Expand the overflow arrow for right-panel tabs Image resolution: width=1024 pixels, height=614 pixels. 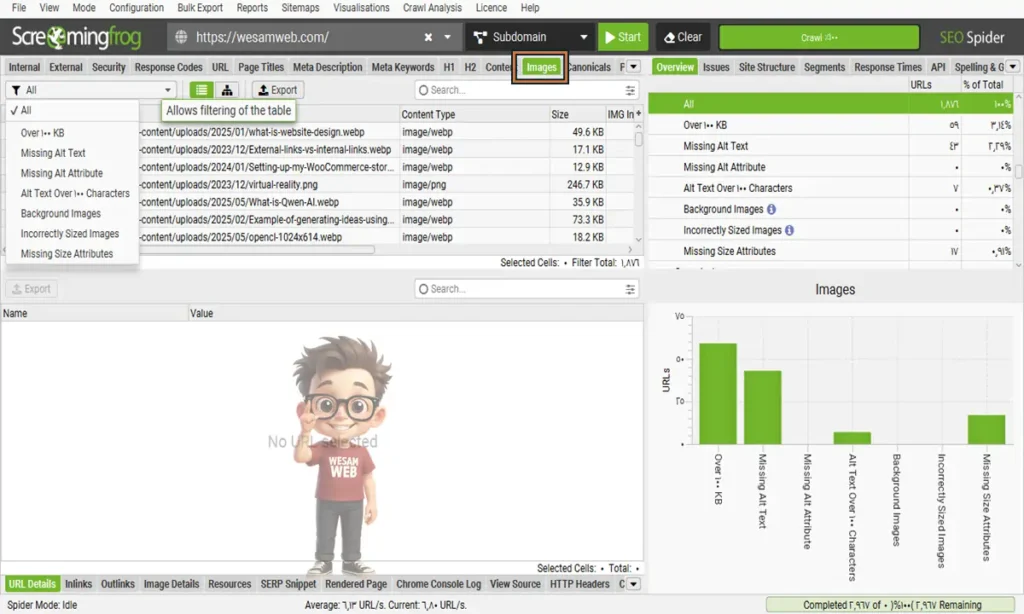[x=1012, y=67]
